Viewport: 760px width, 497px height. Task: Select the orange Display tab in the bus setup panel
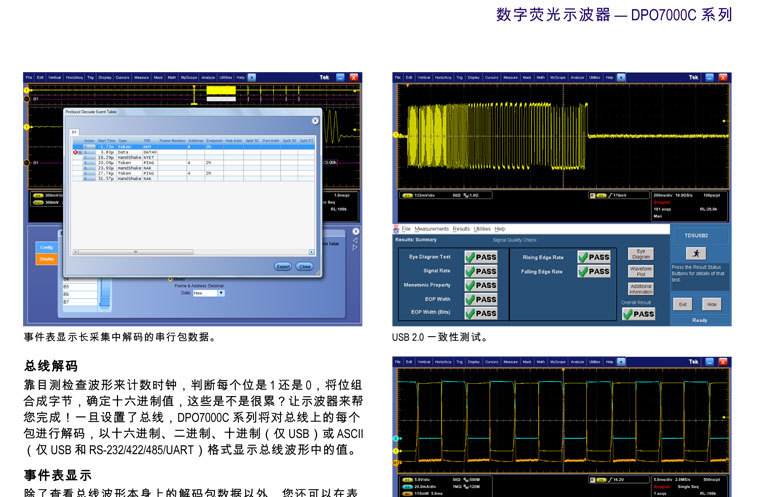47,259
